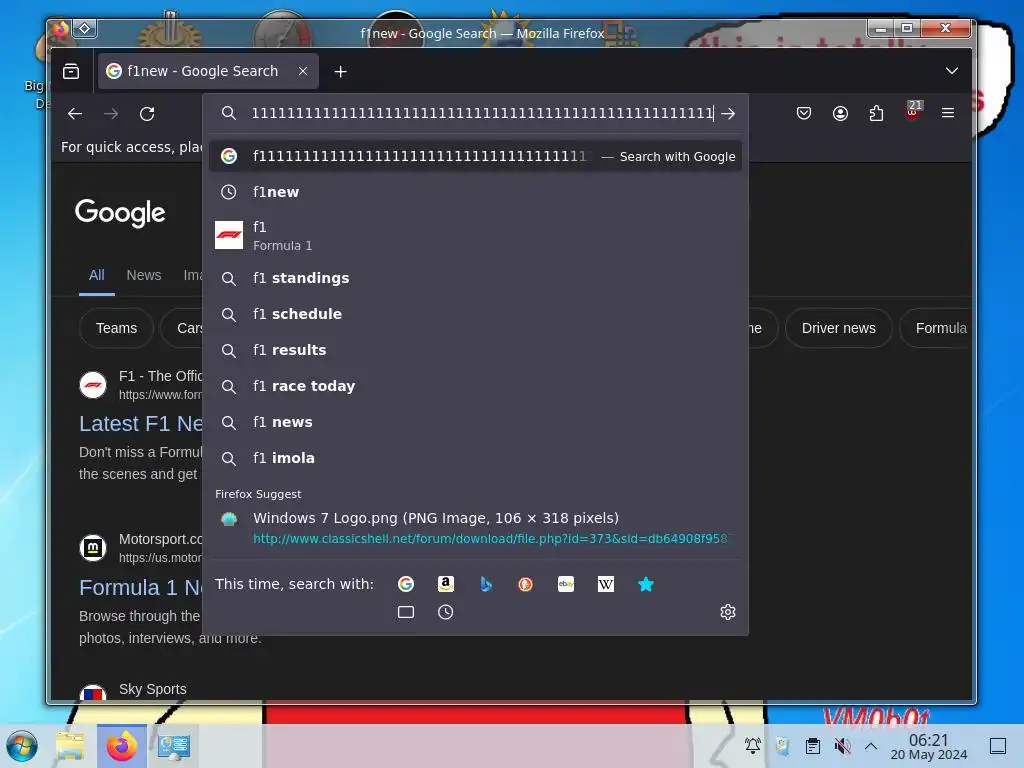This screenshot has width=1024, height=768.
Task: Open the Formula 1 News Motorsport result
Action: (x=141, y=588)
